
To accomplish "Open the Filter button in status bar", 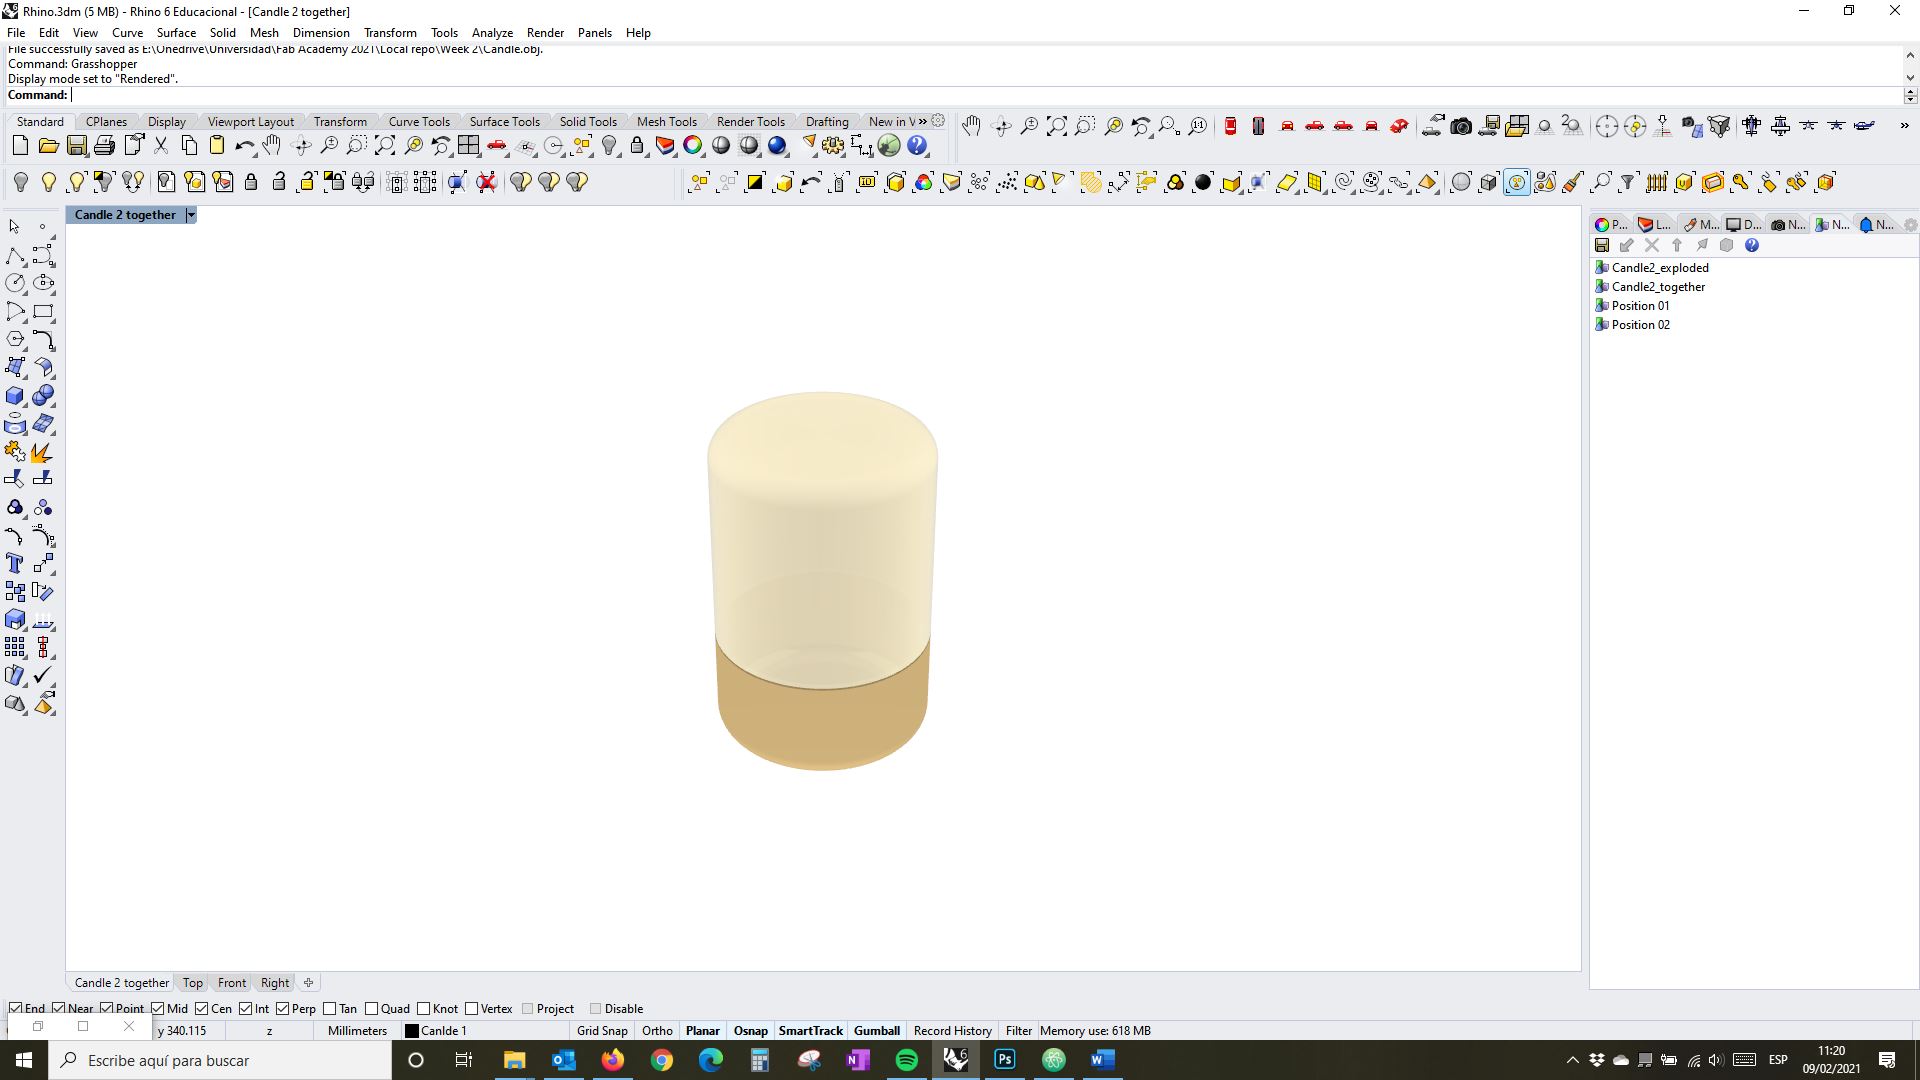I will [x=1018, y=1030].
